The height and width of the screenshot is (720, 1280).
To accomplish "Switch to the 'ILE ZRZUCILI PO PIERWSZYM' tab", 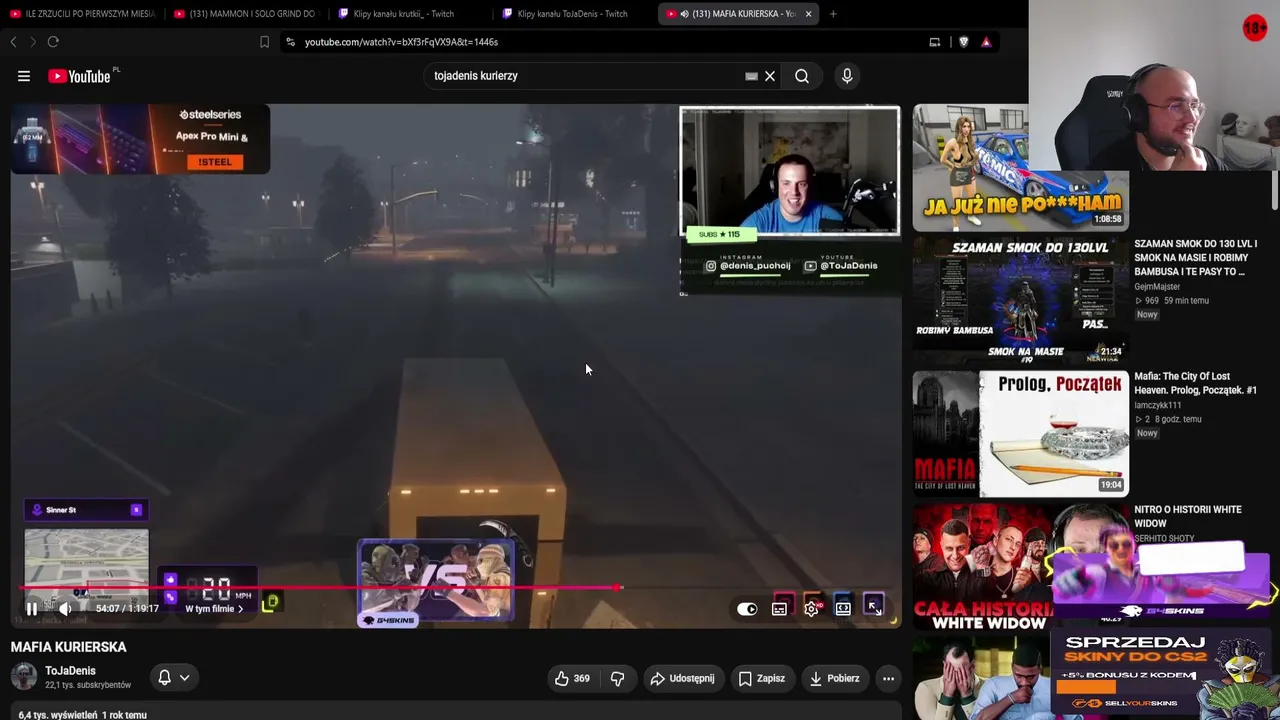I will click(x=82, y=14).
